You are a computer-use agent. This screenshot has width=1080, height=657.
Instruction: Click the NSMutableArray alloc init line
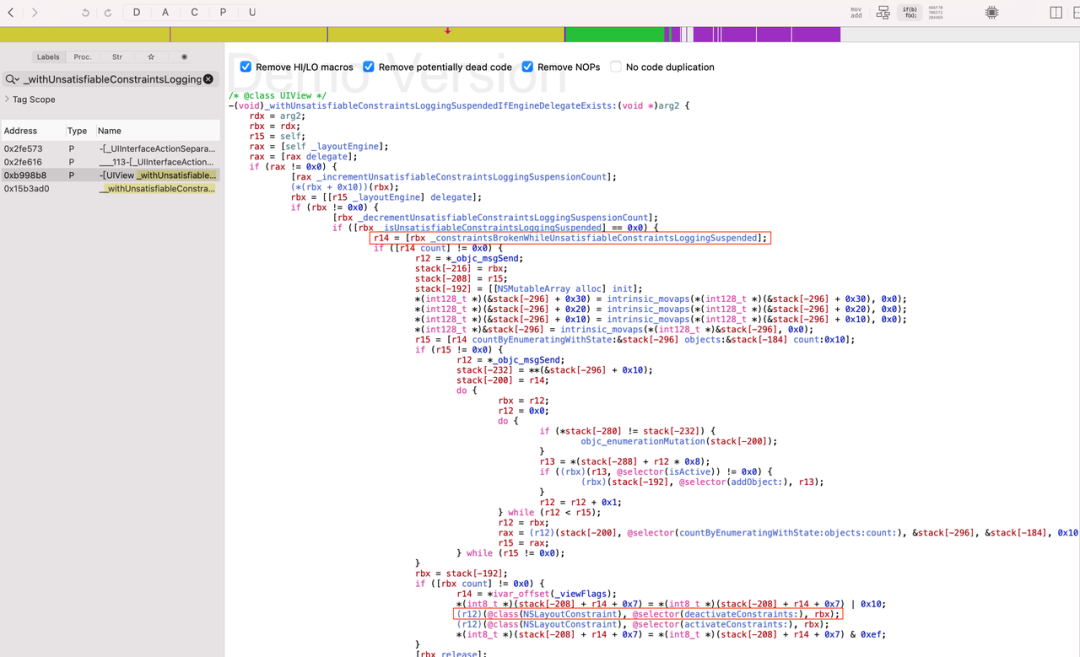pos(528,289)
